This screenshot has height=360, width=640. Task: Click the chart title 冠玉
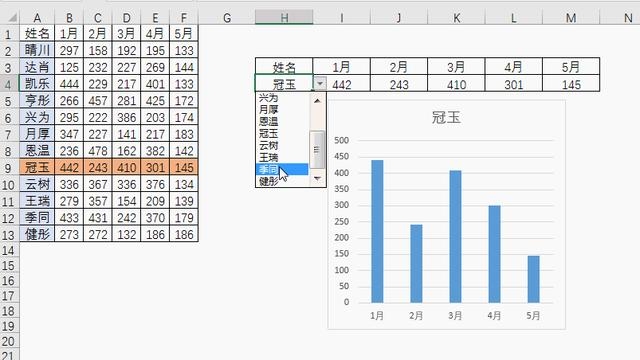click(x=446, y=118)
